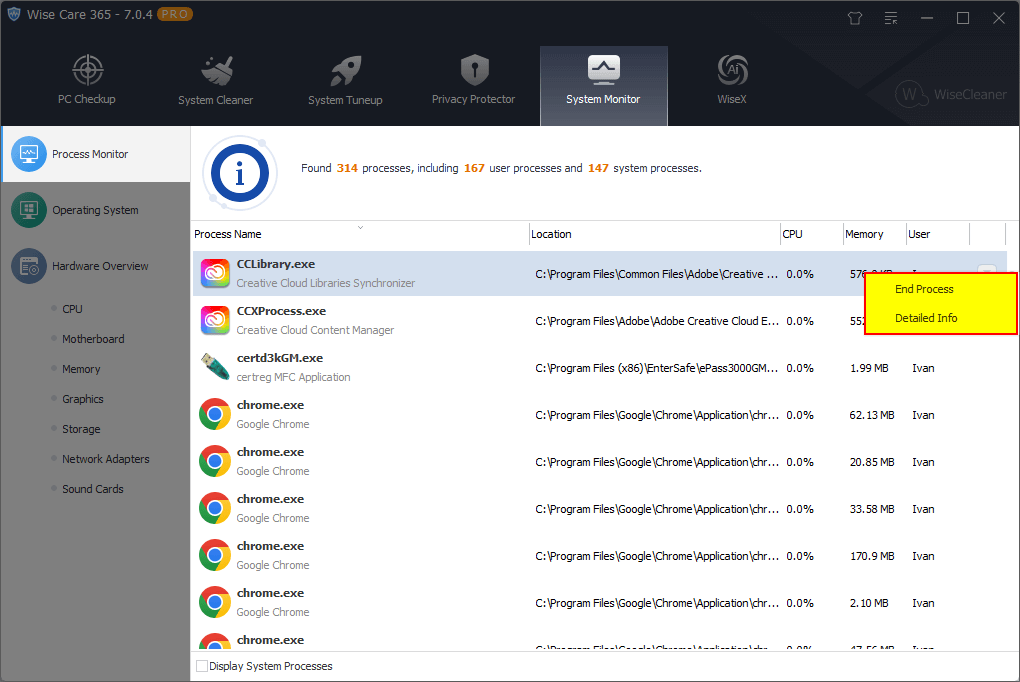Click the 167 user processes count
This screenshot has width=1020, height=682.
(474, 168)
